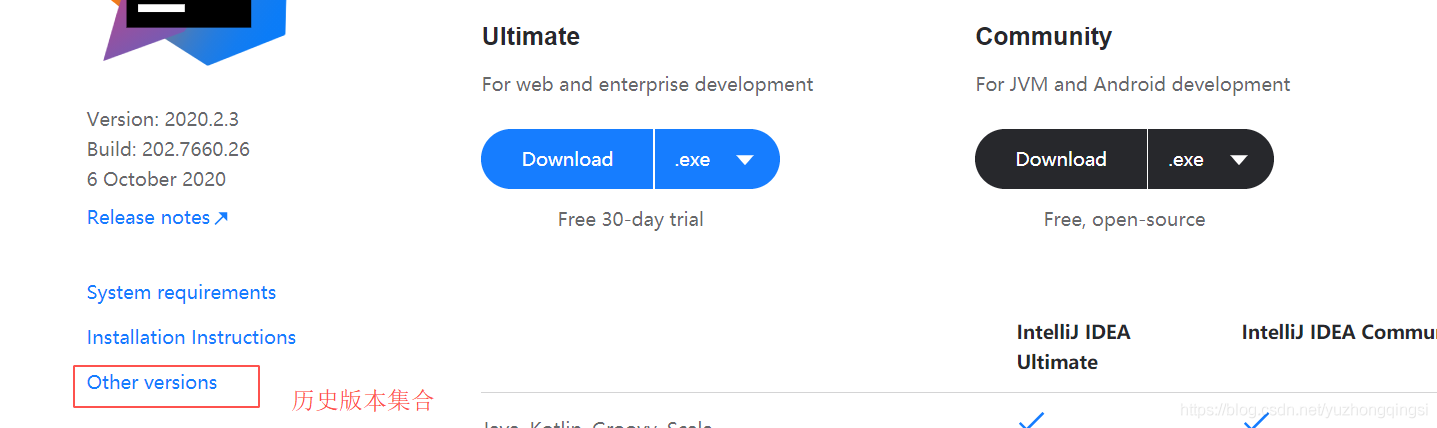Click the red 历史版本集合 annotation
The width and height of the screenshot is (1437, 428).
pos(363,401)
